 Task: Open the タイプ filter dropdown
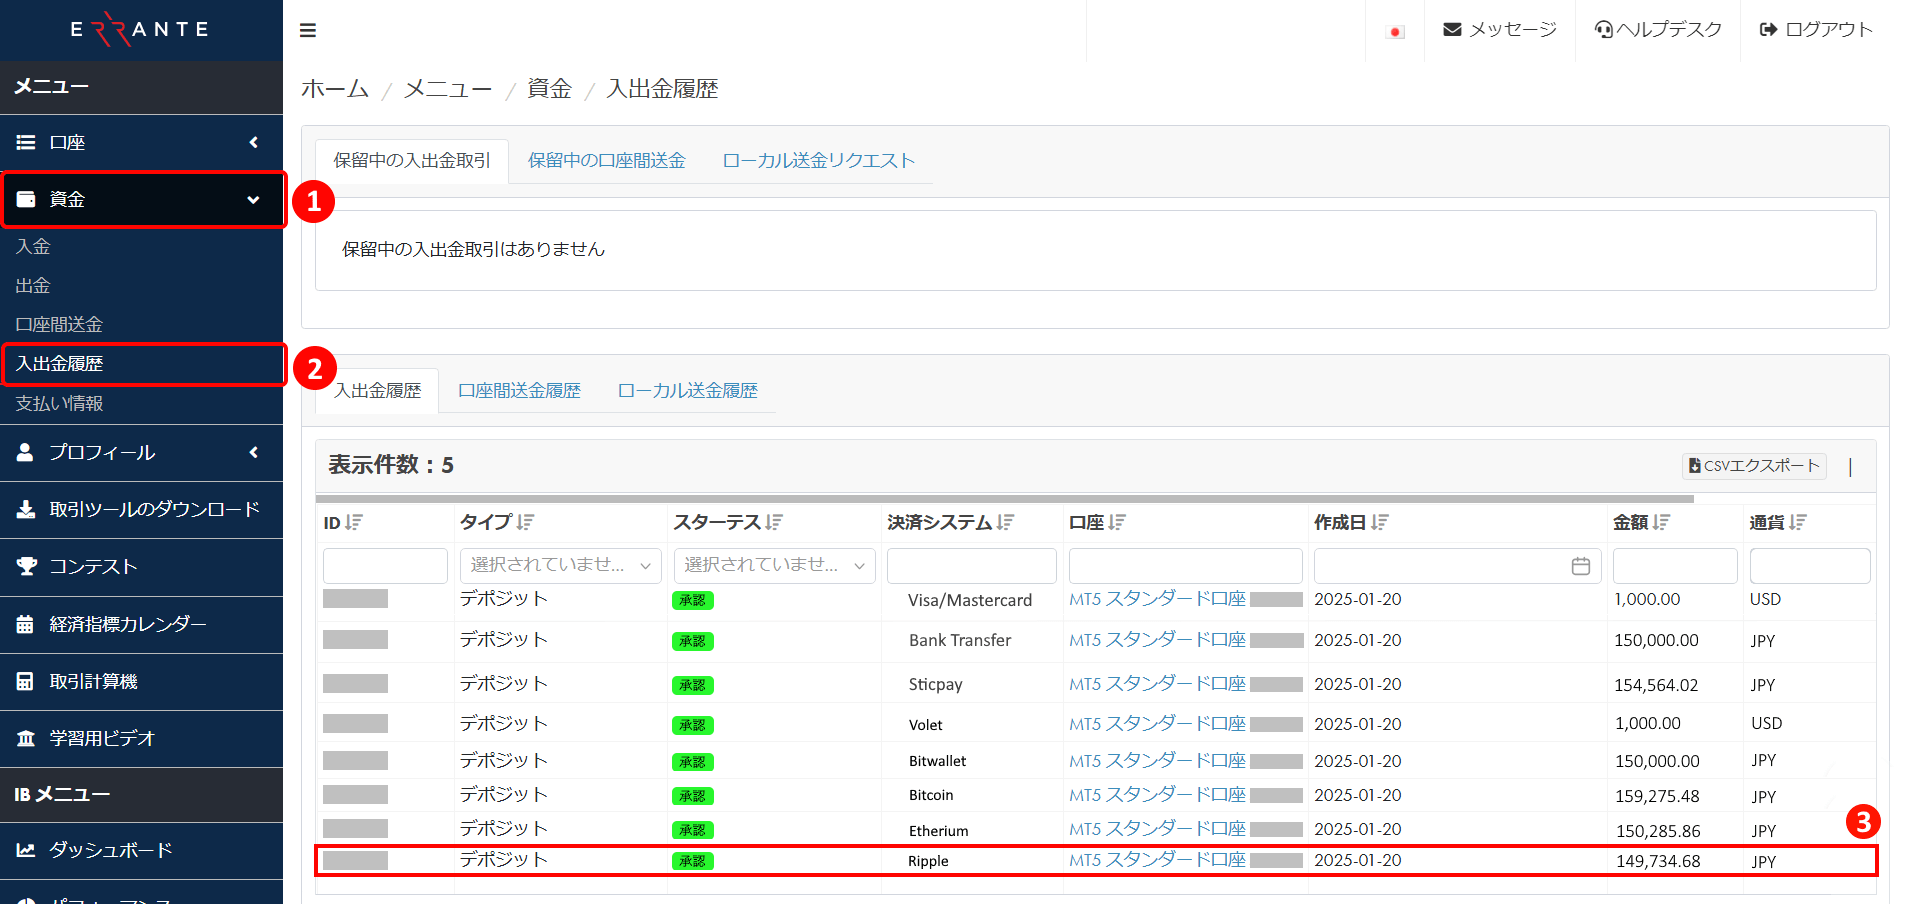pyautogui.click(x=560, y=565)
